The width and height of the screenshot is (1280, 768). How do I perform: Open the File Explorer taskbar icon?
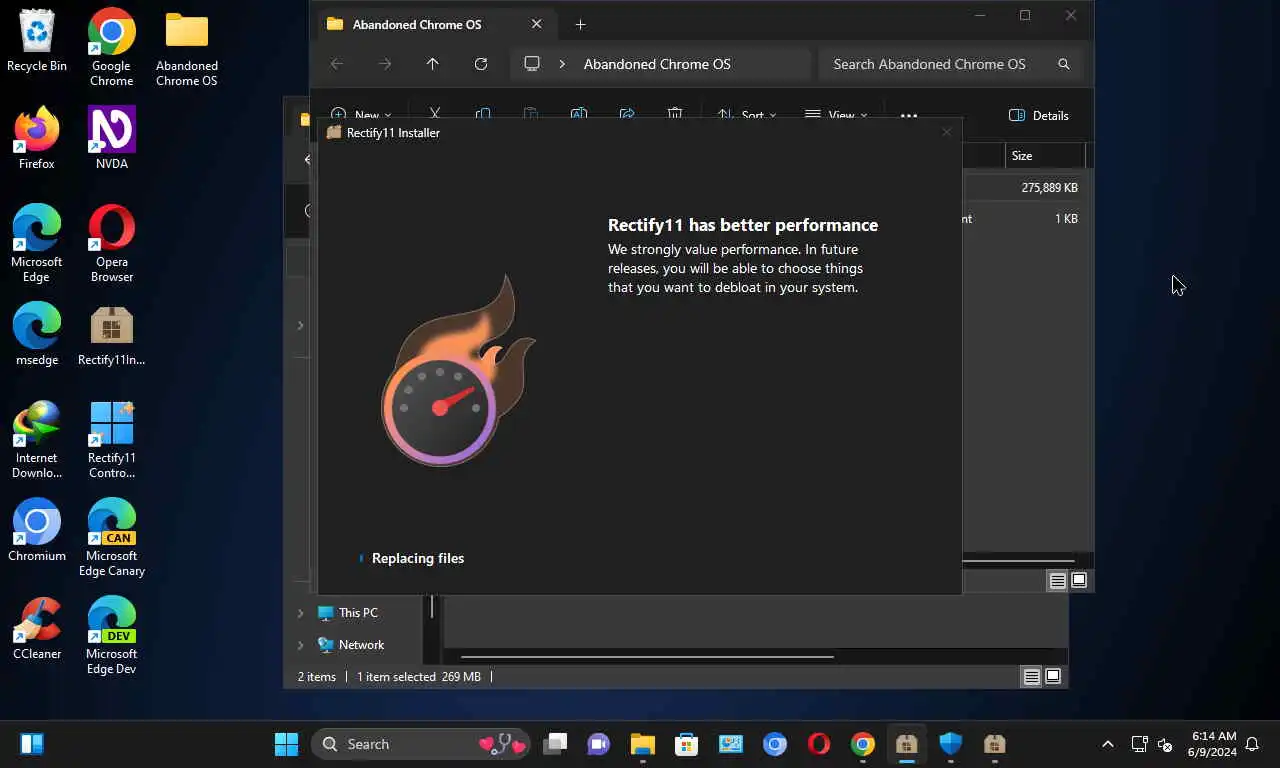click(x=642, y=744)
